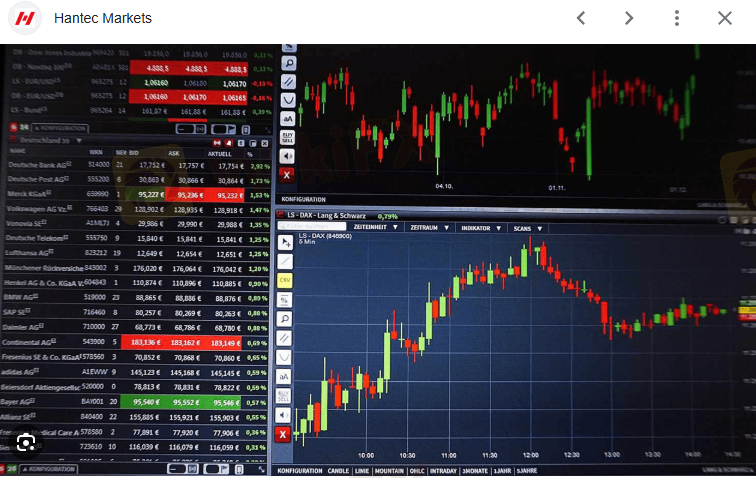Screen dimensions: 756x478
Task: Open the Zeiteinheit dropdown
Action: [376, 227]
